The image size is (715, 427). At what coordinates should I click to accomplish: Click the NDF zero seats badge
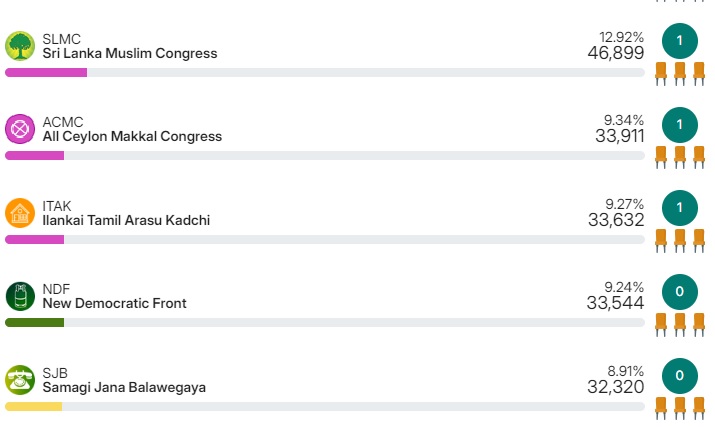pos(679,292)
